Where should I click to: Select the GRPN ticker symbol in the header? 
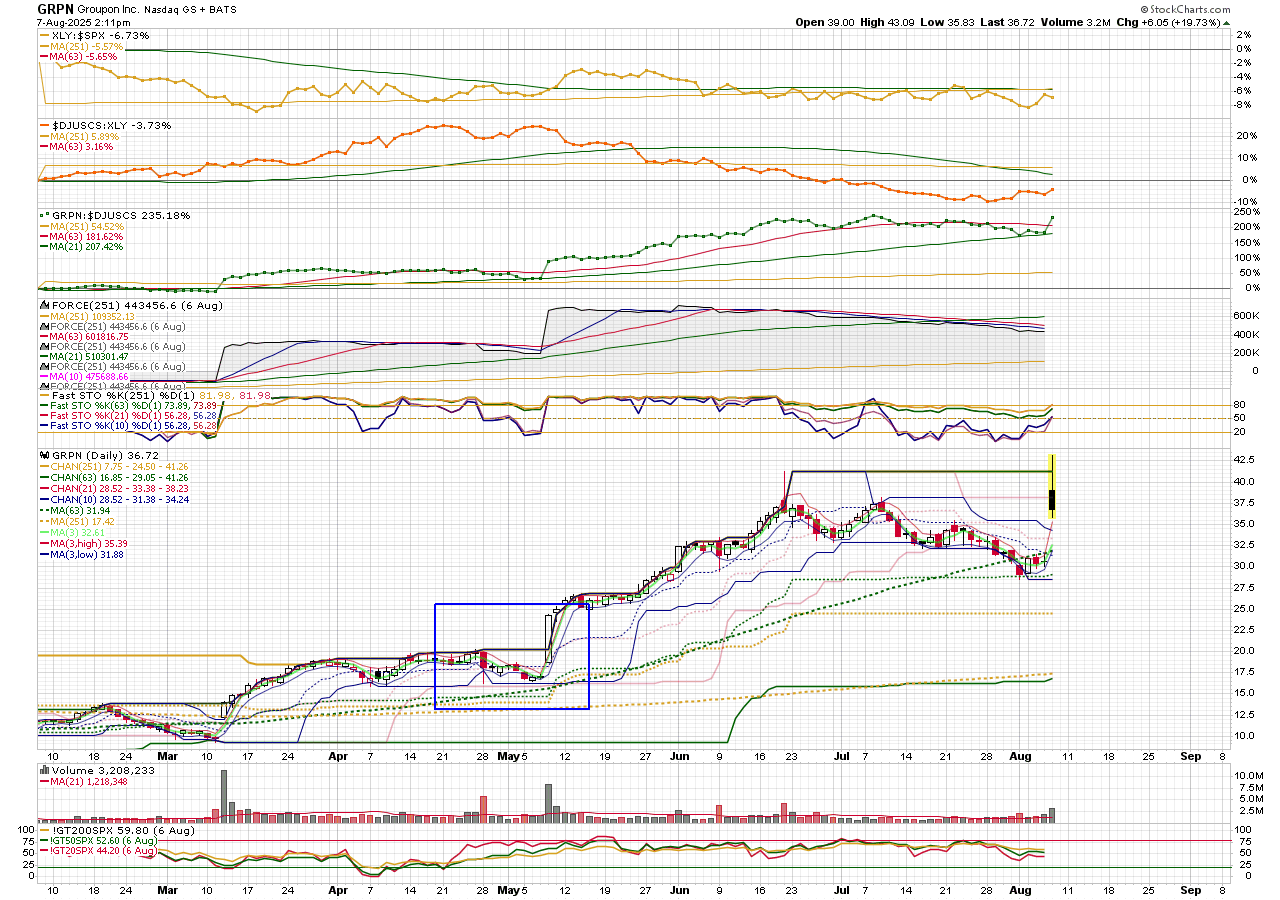tap(56, 8)
